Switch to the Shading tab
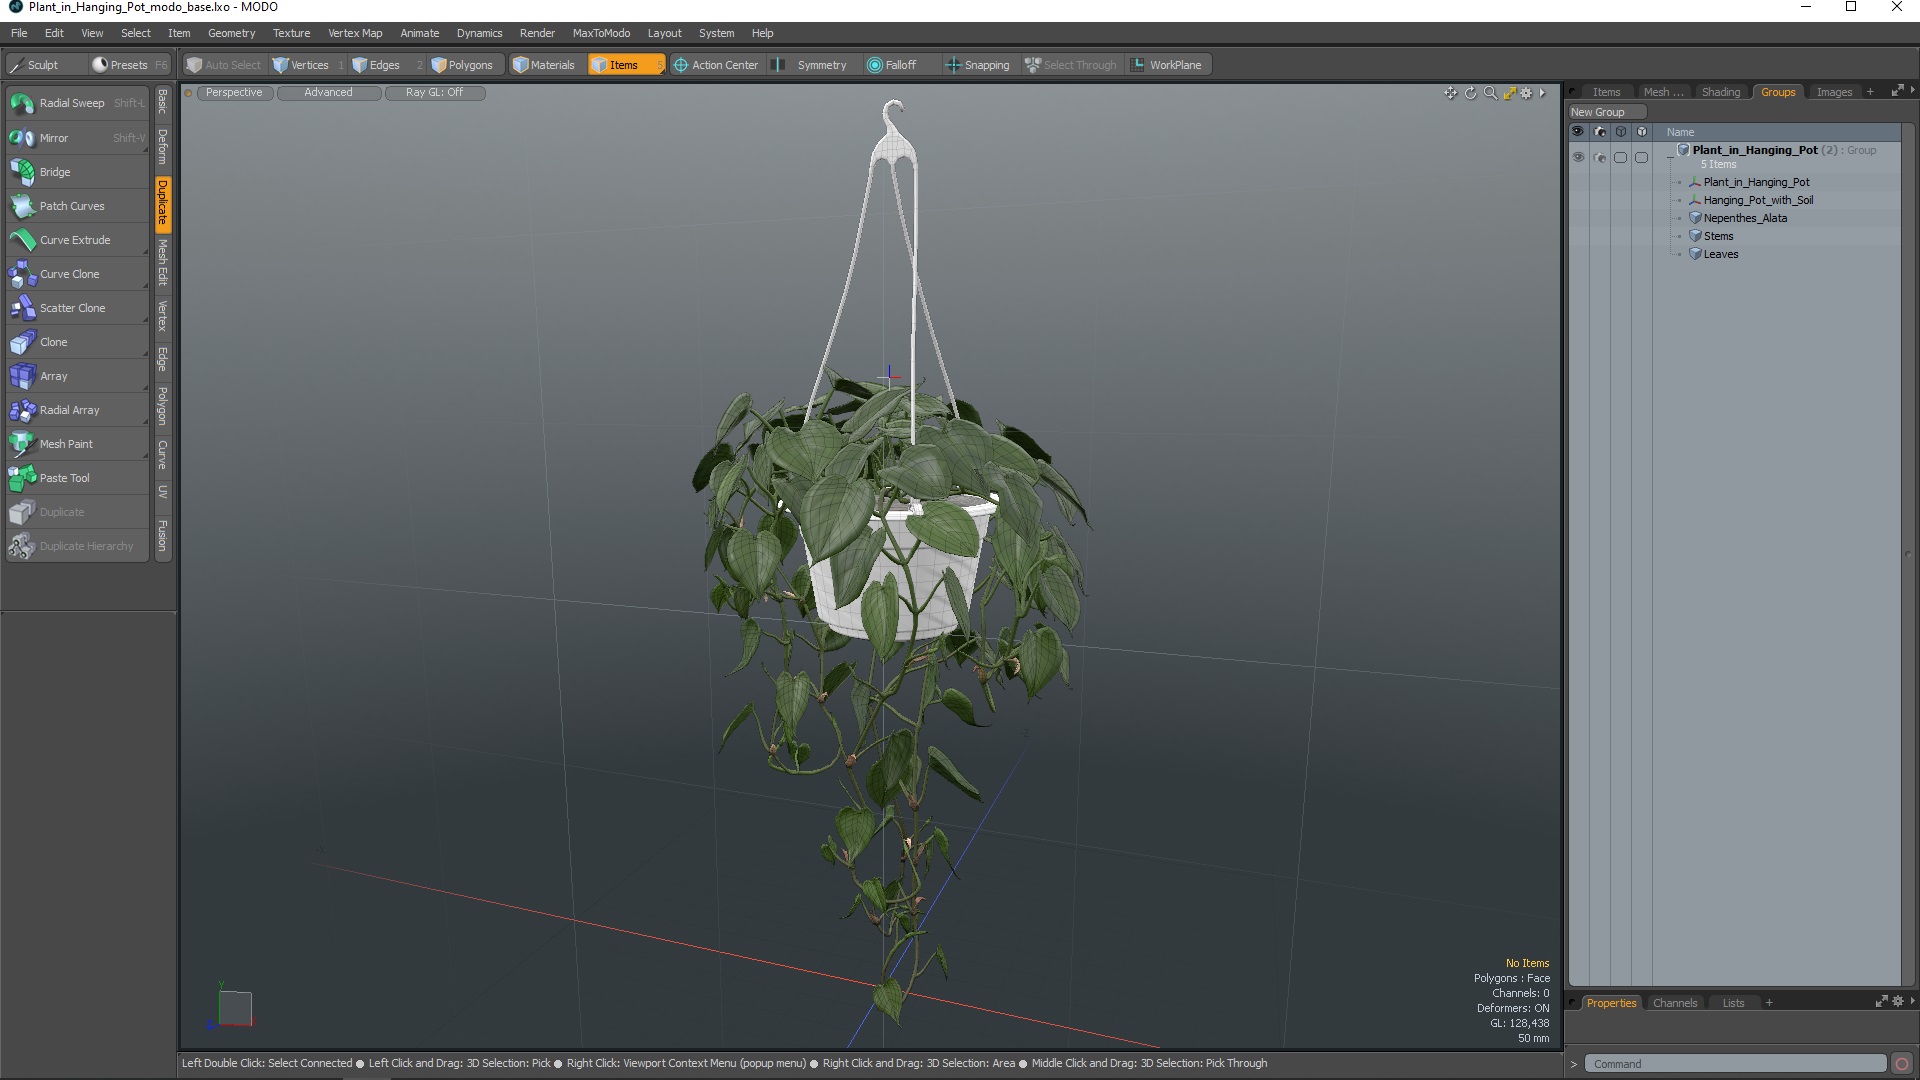 (1720, 92)
